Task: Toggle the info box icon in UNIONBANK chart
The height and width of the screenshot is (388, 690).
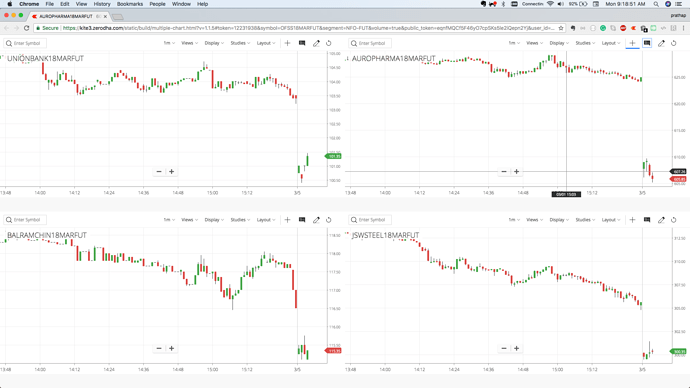Action: coord(302,43)
